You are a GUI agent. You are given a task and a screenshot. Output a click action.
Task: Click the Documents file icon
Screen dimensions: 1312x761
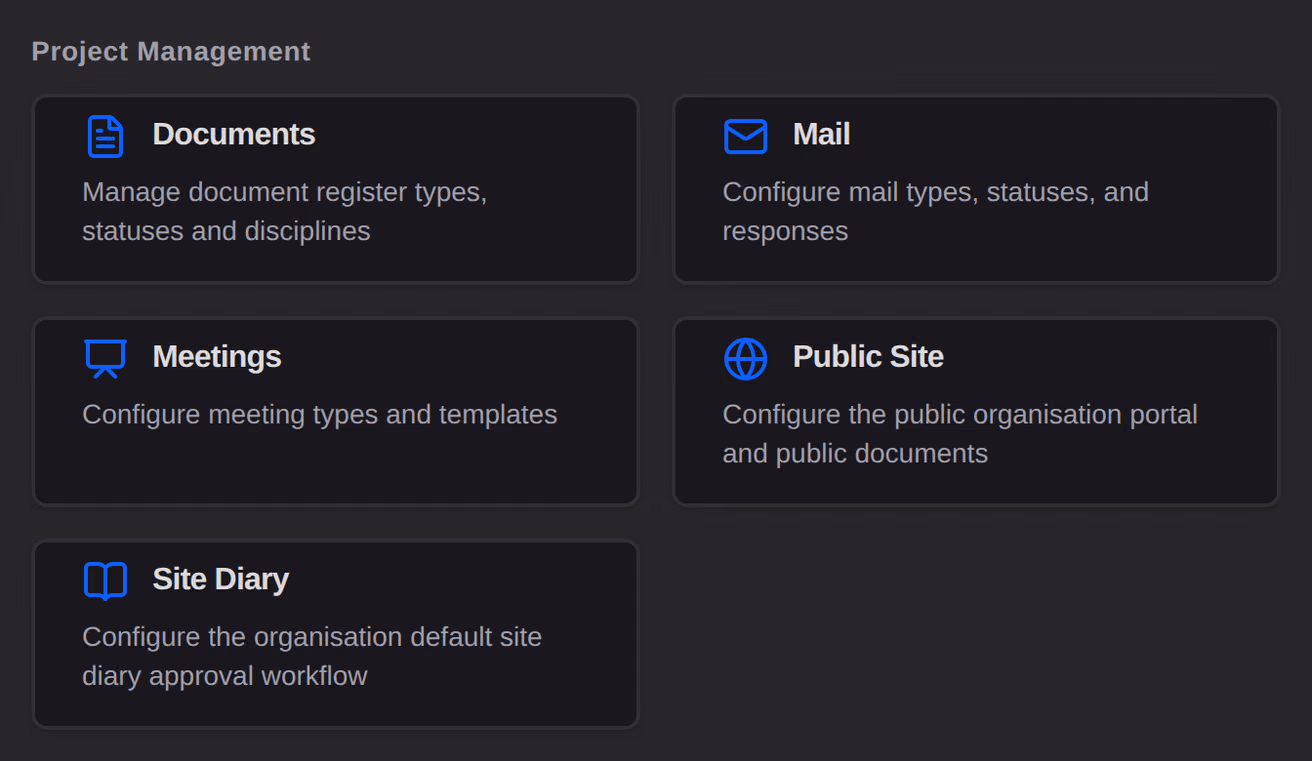pos(105,136)
